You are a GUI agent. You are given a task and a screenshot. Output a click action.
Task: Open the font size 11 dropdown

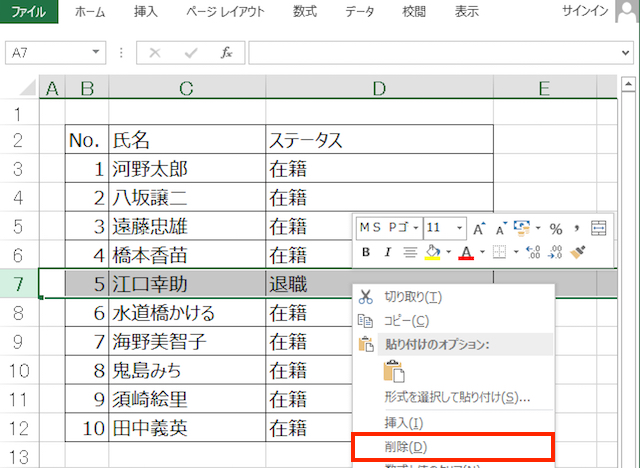[x=445, y=228]
